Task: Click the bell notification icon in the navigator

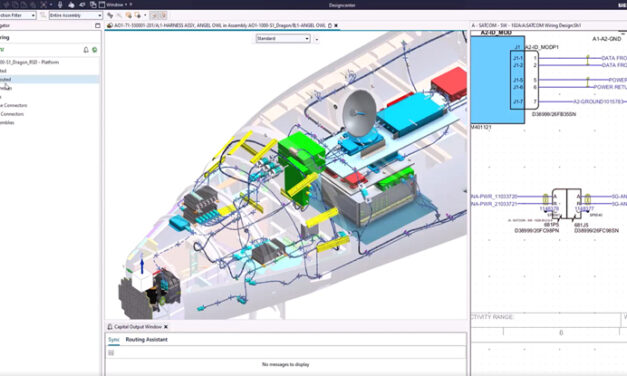Action: (86, 50)
